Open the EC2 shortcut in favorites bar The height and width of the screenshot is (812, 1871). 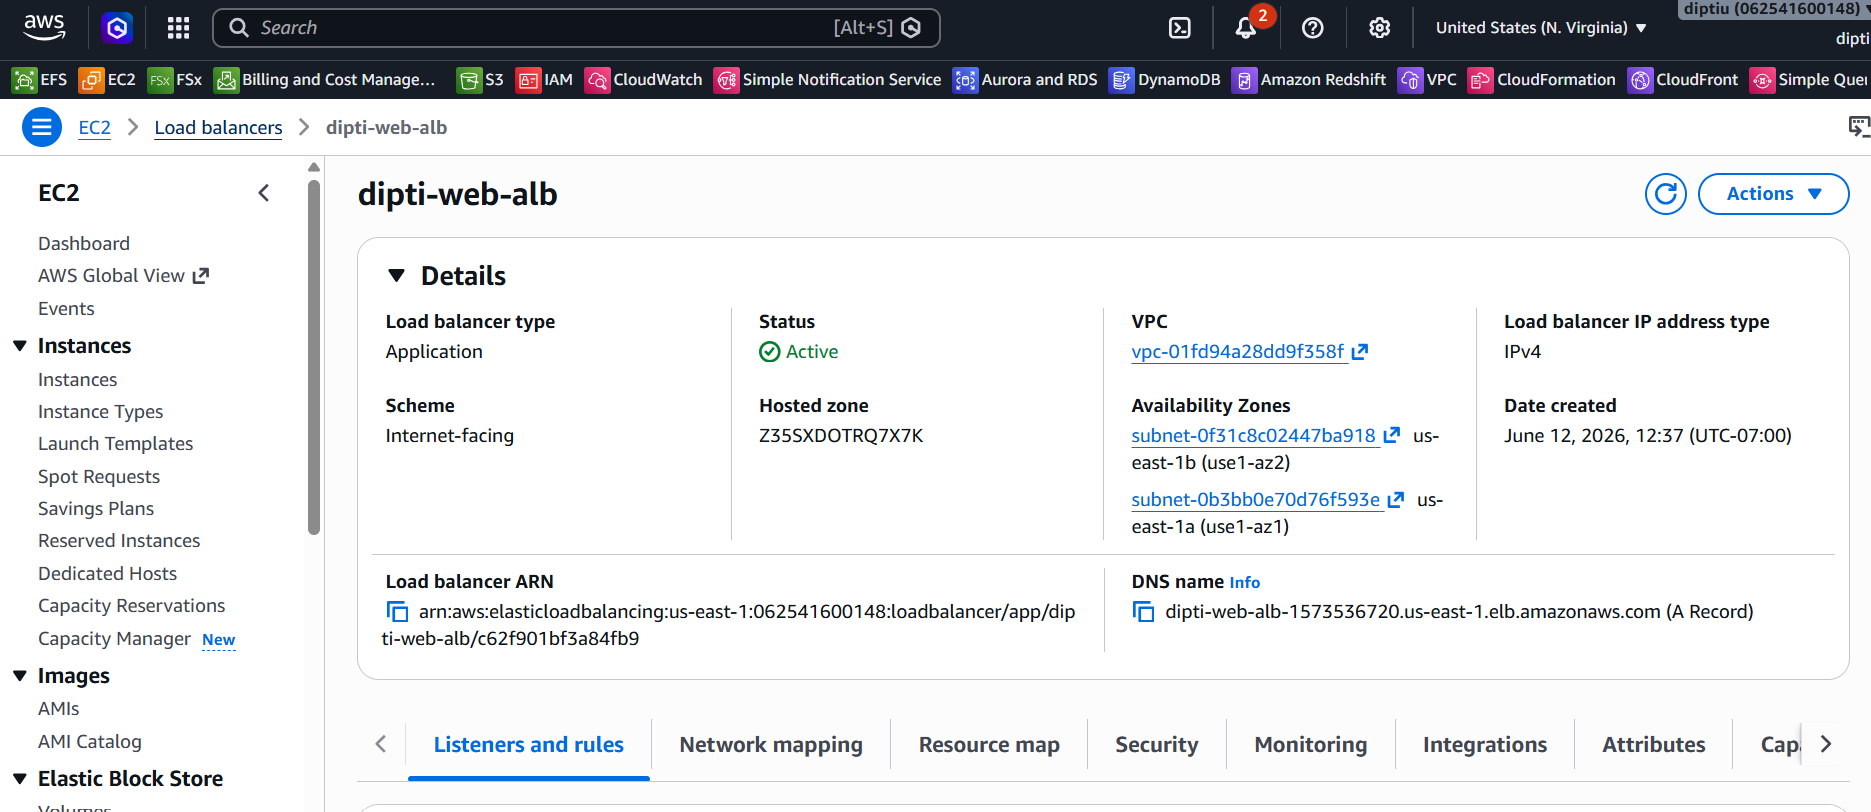click(107, 80)
